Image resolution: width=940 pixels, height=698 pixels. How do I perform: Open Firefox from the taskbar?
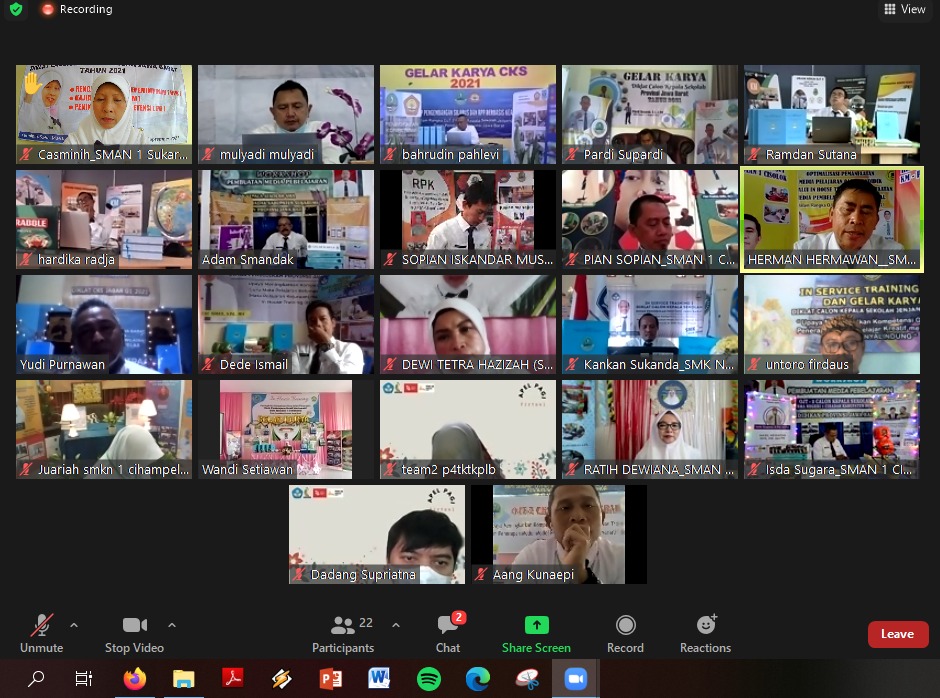coord(134,679)
